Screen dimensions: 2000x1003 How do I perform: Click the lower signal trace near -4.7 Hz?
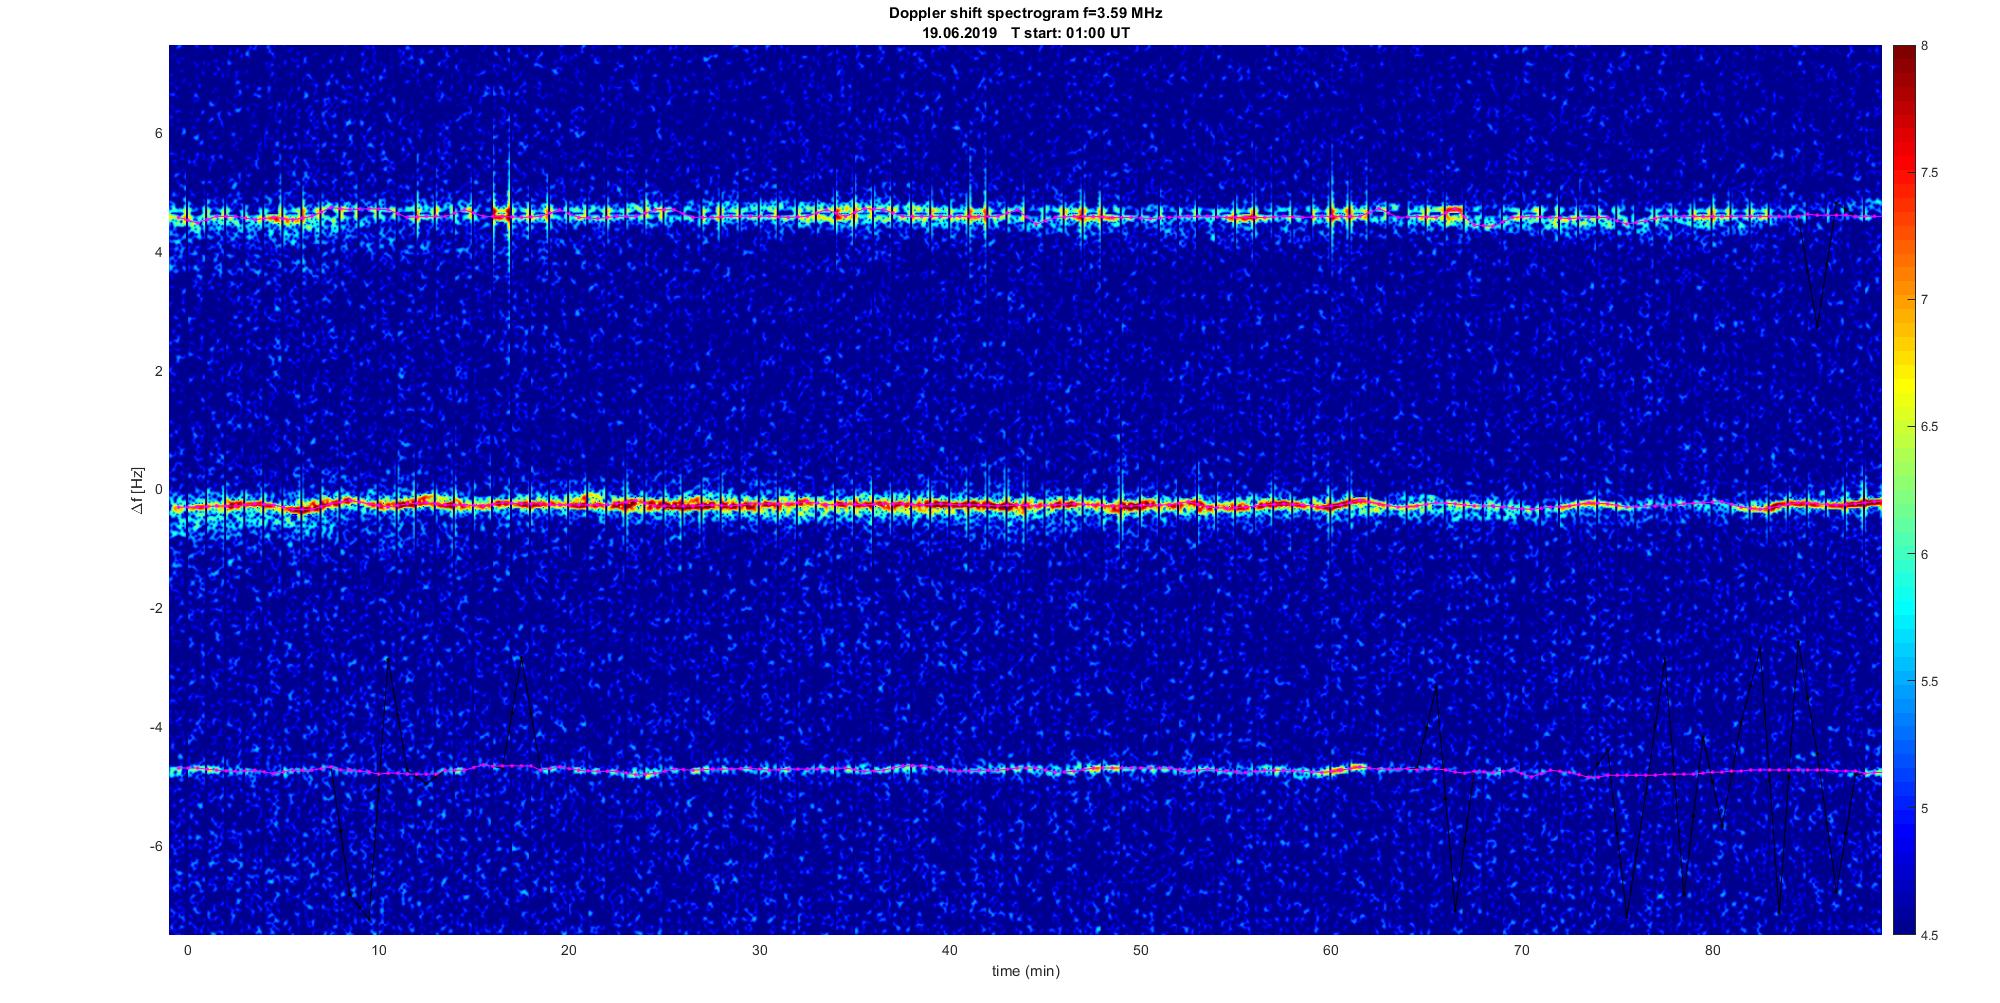click(1025, 770)
